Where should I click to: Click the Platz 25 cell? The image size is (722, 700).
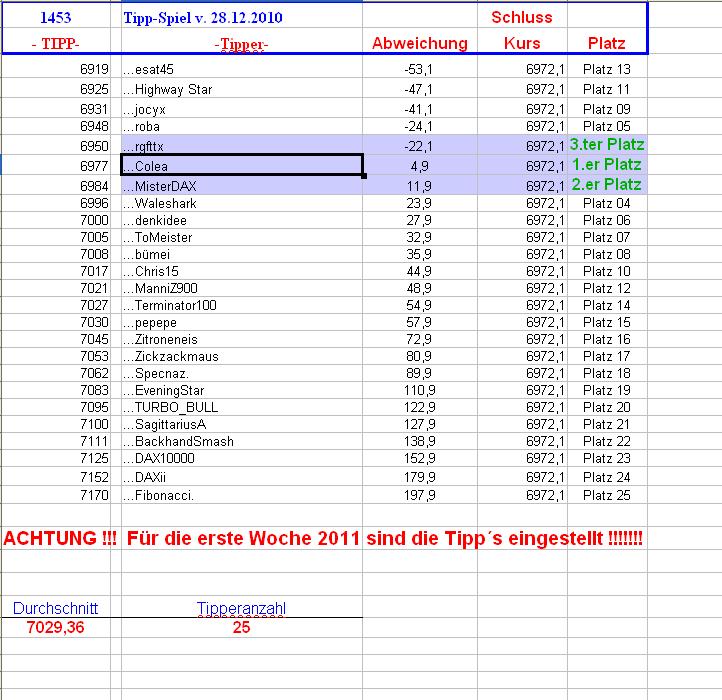[x=607, y=495]
